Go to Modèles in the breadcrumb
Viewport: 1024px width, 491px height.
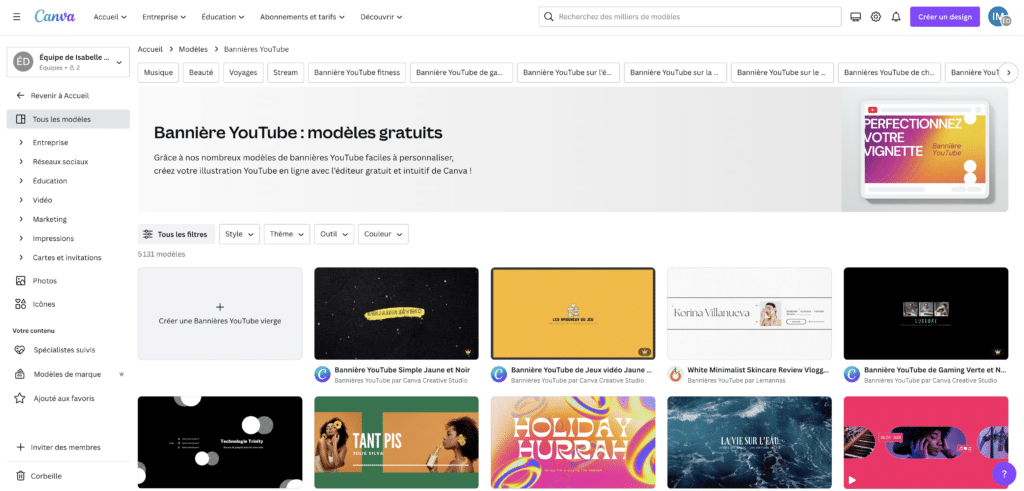193,49
